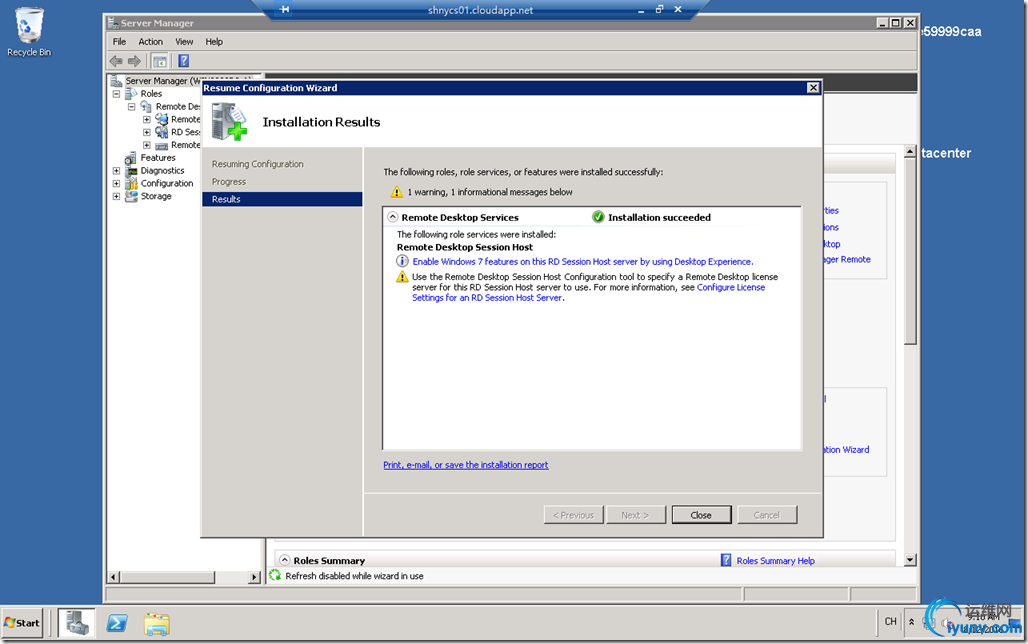Image resolution: width=1028 pixels, height=644 pixels.
Task: Open the Print, e-mail, or save installation report link
Action: coord(465,465)
